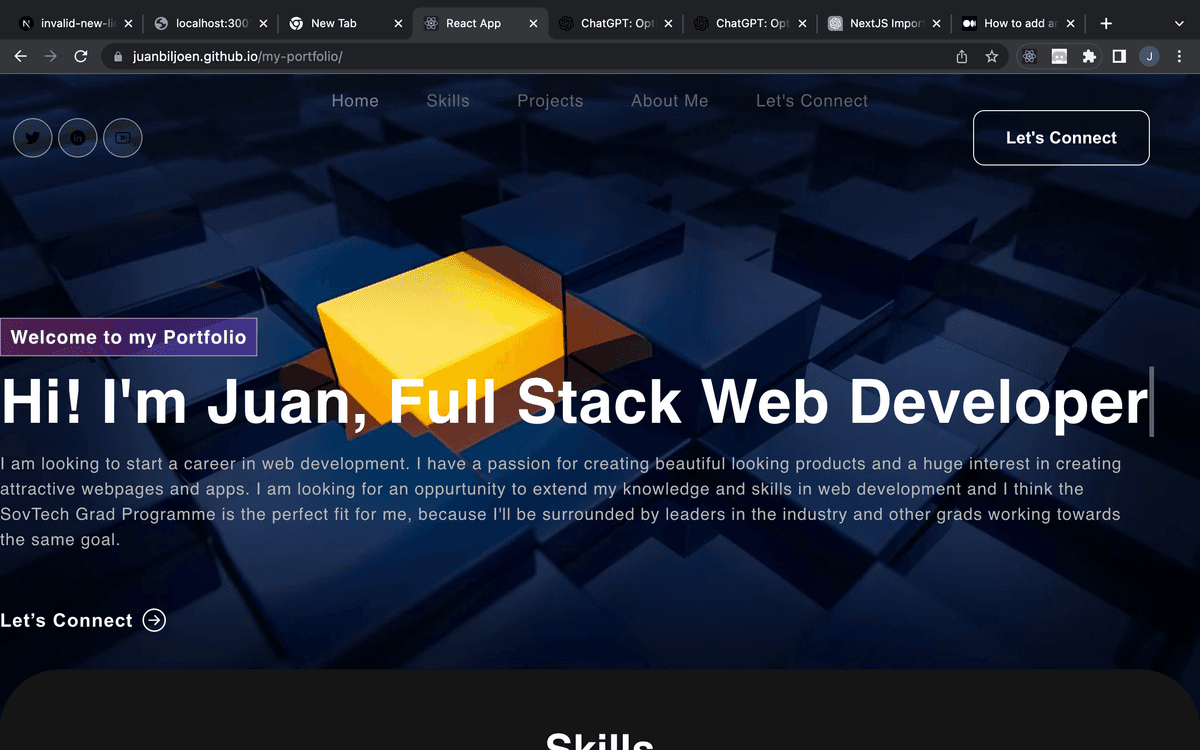Close the New Tab tab

pyautogui.click(x=398, y=23)
